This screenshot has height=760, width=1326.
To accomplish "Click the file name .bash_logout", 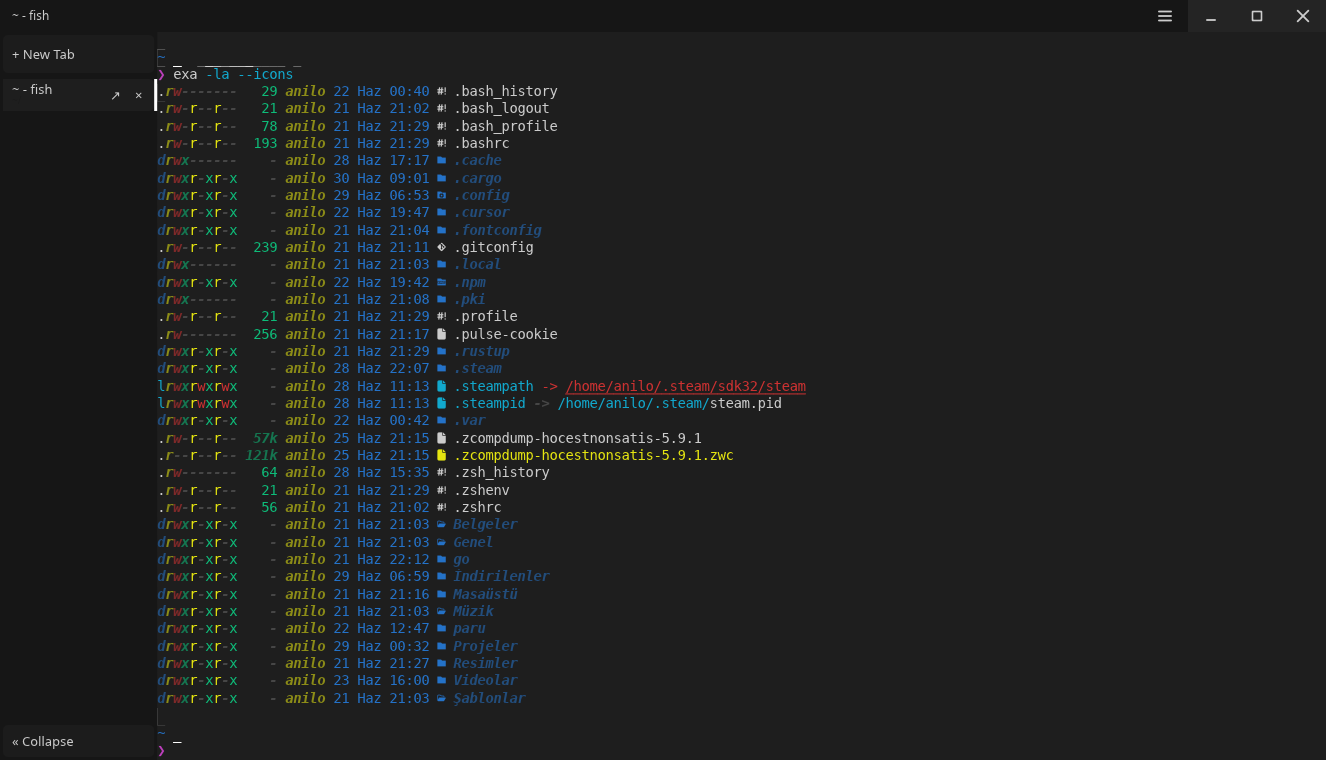I will tap(501, 108).
